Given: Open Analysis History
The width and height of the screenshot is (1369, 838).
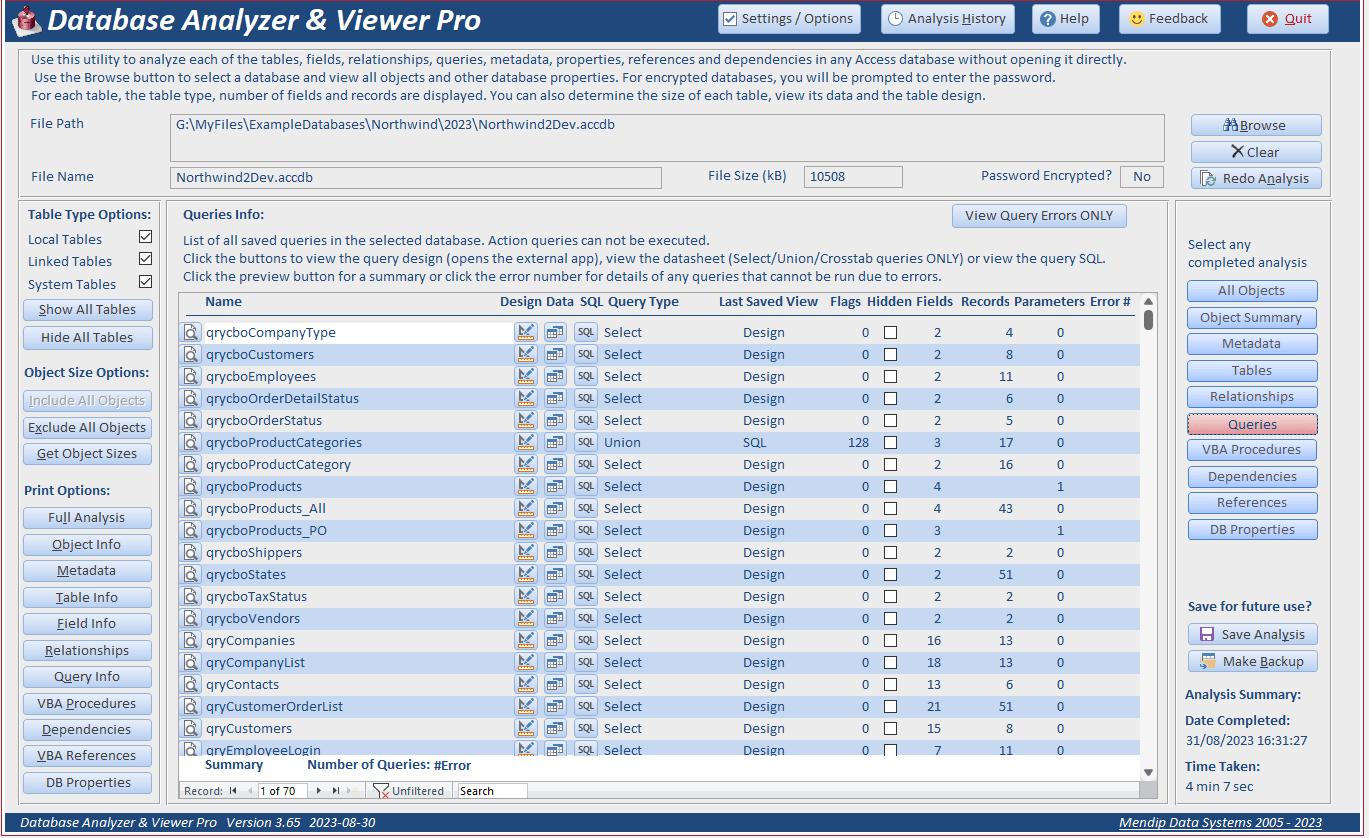Looking at the screenshot, I should (948, 19).
